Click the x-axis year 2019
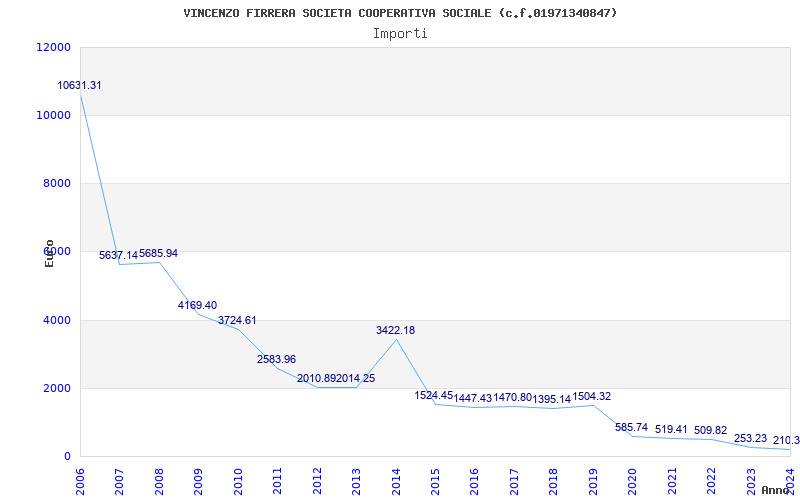800x500 pixels. 593,482
